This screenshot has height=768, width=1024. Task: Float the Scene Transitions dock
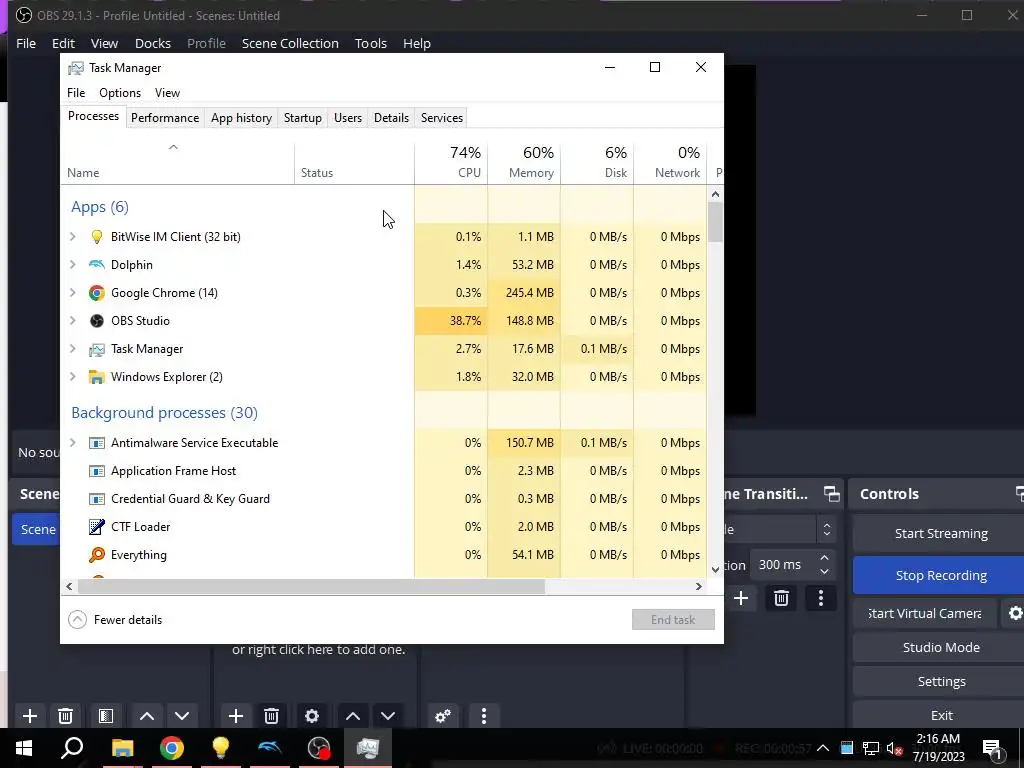(831, 494)
